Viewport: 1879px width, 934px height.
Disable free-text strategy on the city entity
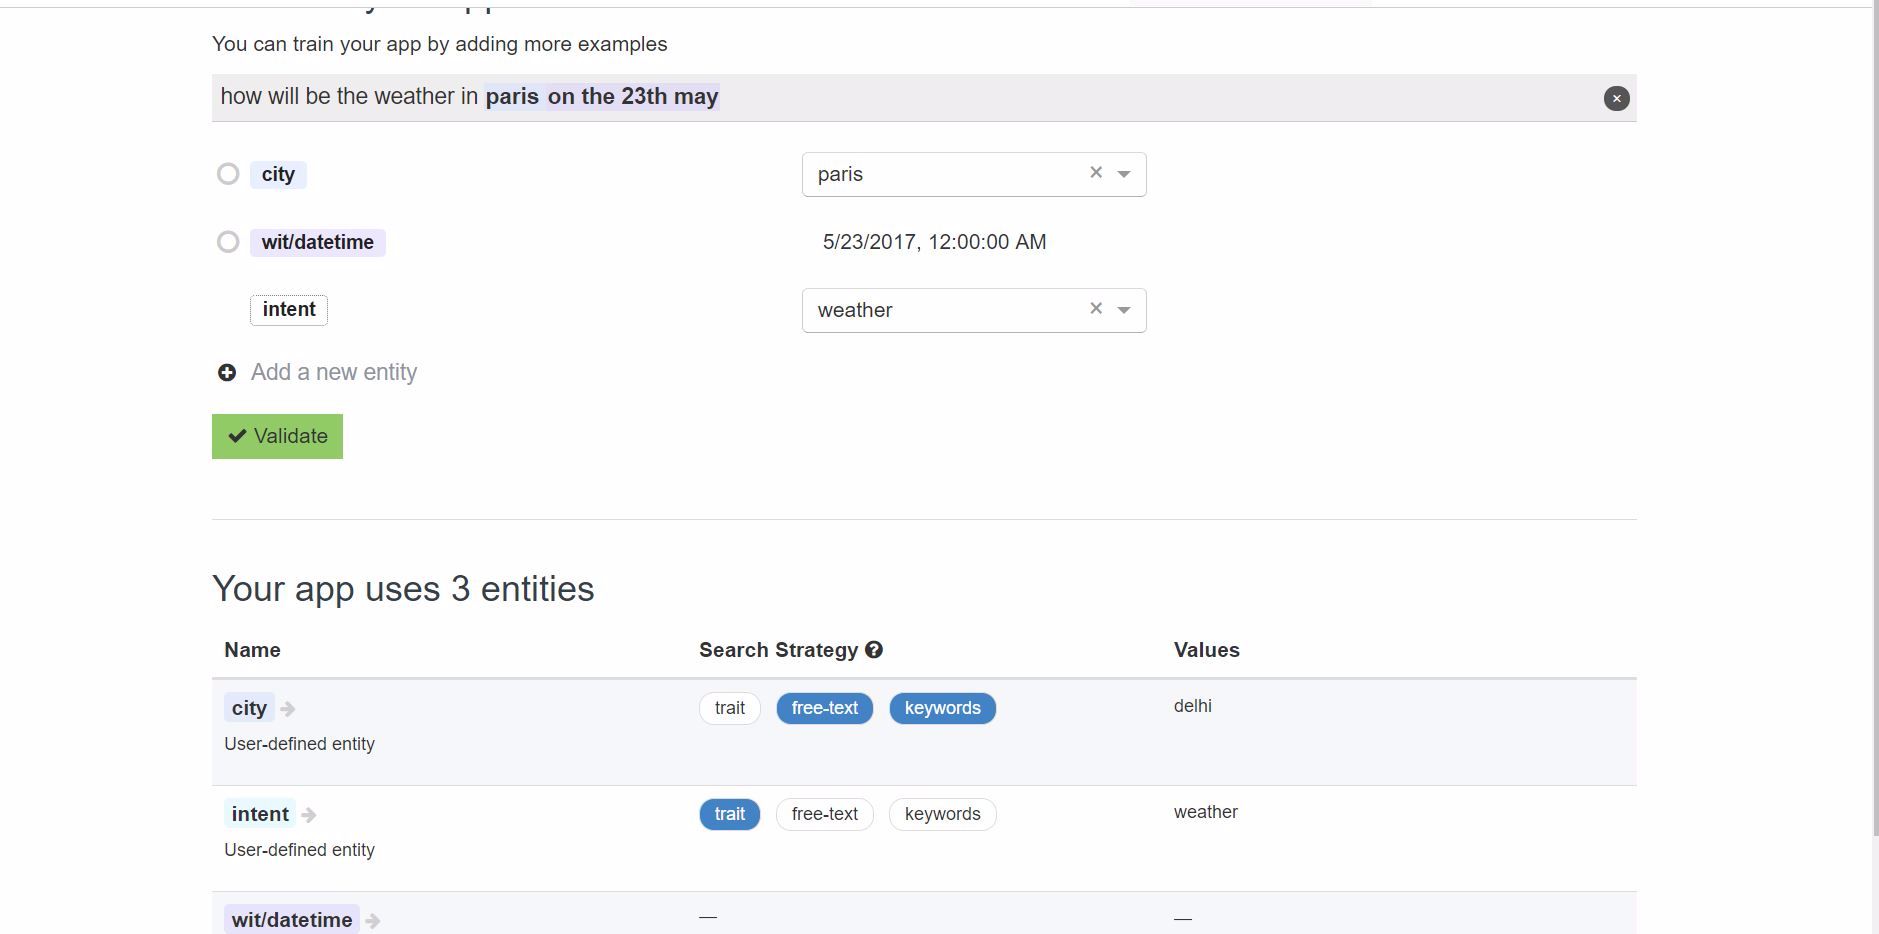824,708
